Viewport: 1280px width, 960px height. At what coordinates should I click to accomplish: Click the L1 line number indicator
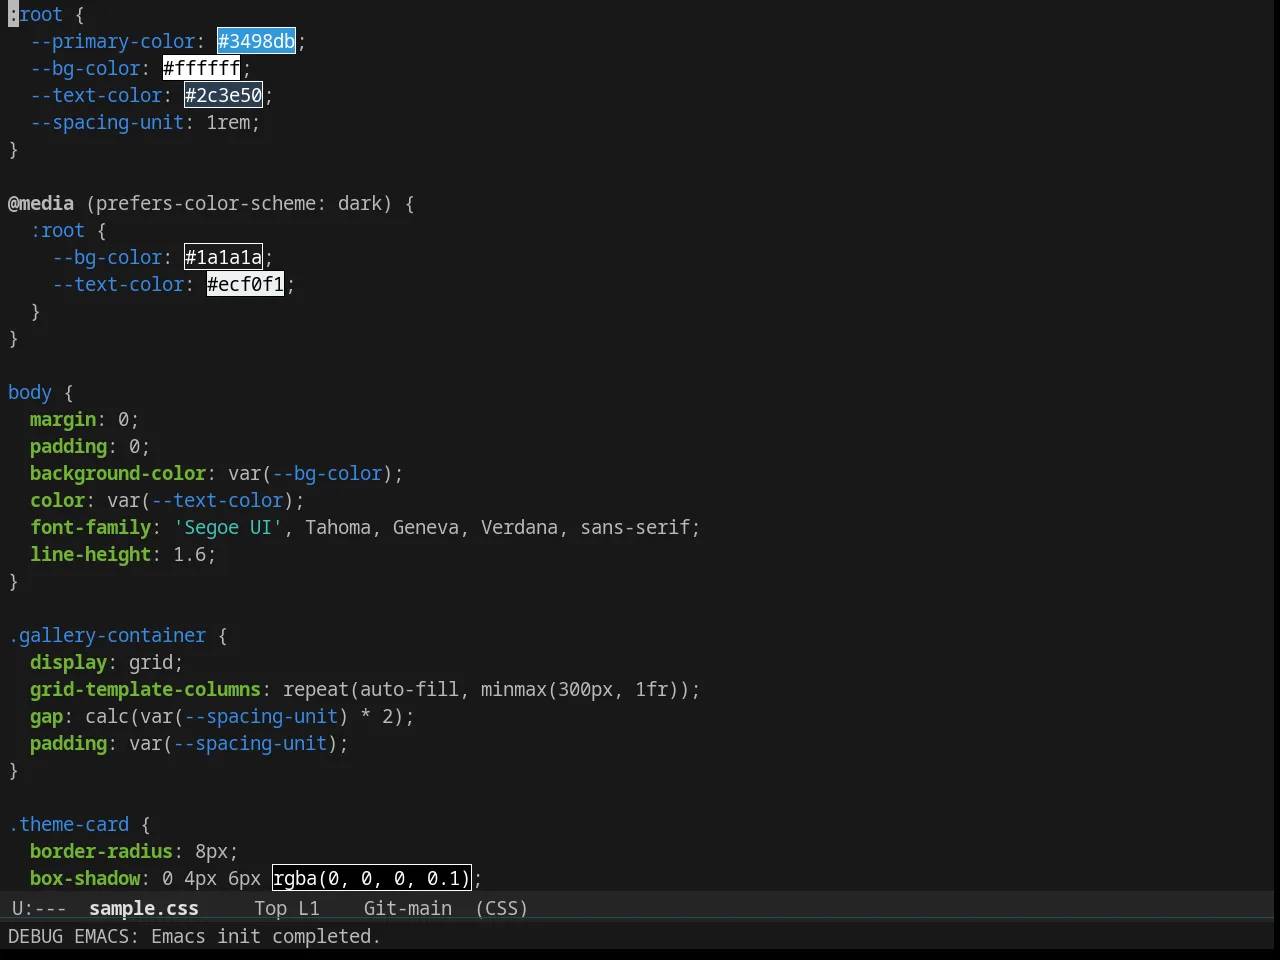point(309,908)
